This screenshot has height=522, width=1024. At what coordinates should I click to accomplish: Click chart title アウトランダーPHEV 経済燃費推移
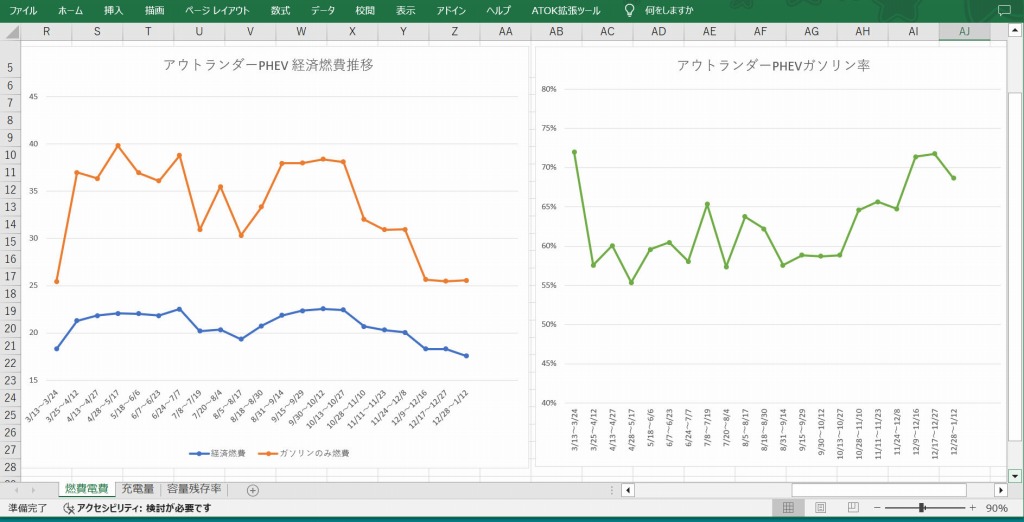(268, 65)
